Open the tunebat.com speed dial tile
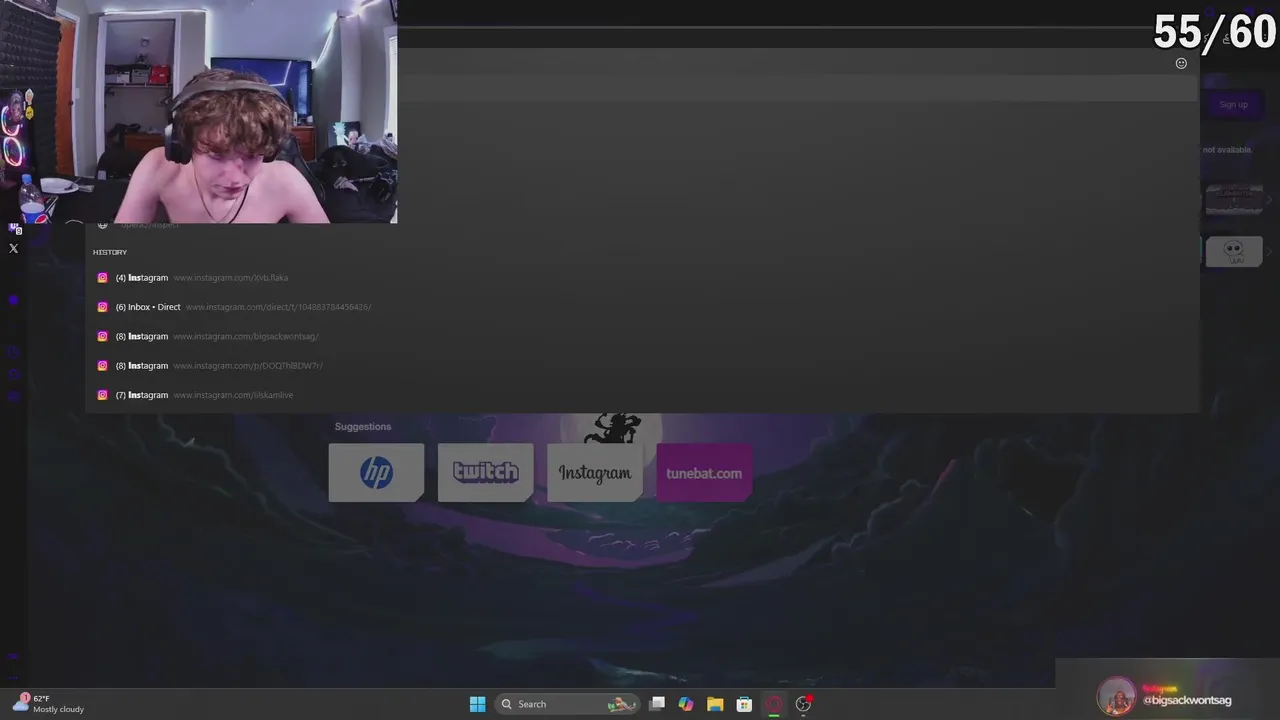This screenshot has width=1280, height=720. click(x=704, y=473)
